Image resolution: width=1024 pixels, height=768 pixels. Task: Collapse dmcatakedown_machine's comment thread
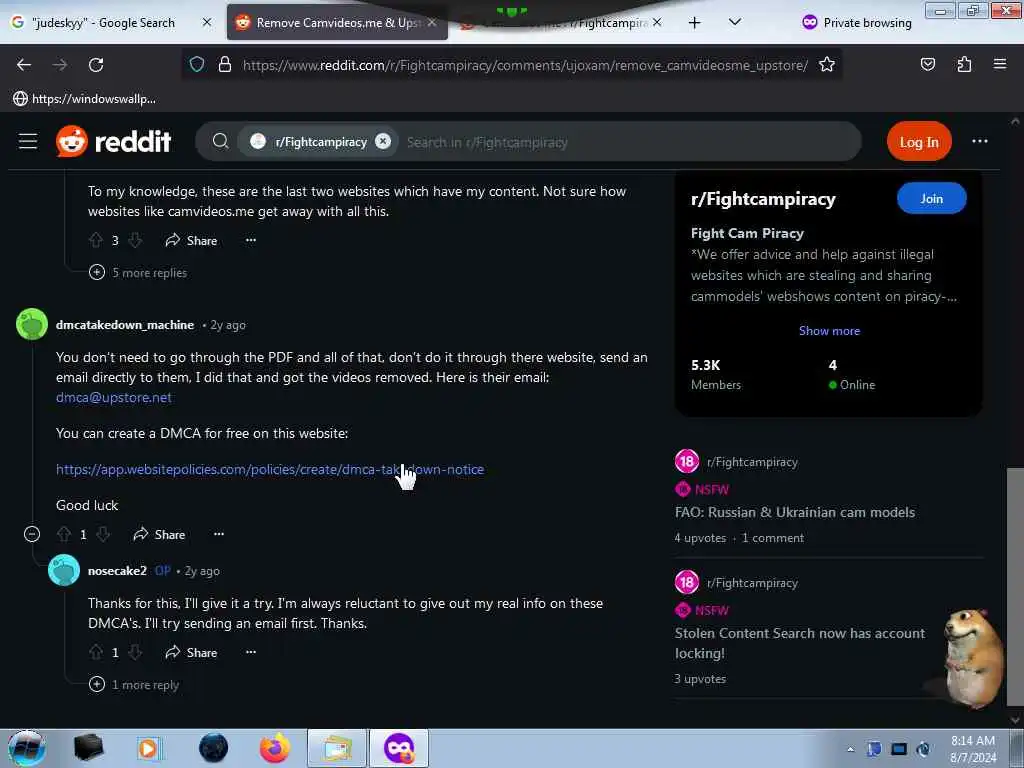tap(31, 534)
